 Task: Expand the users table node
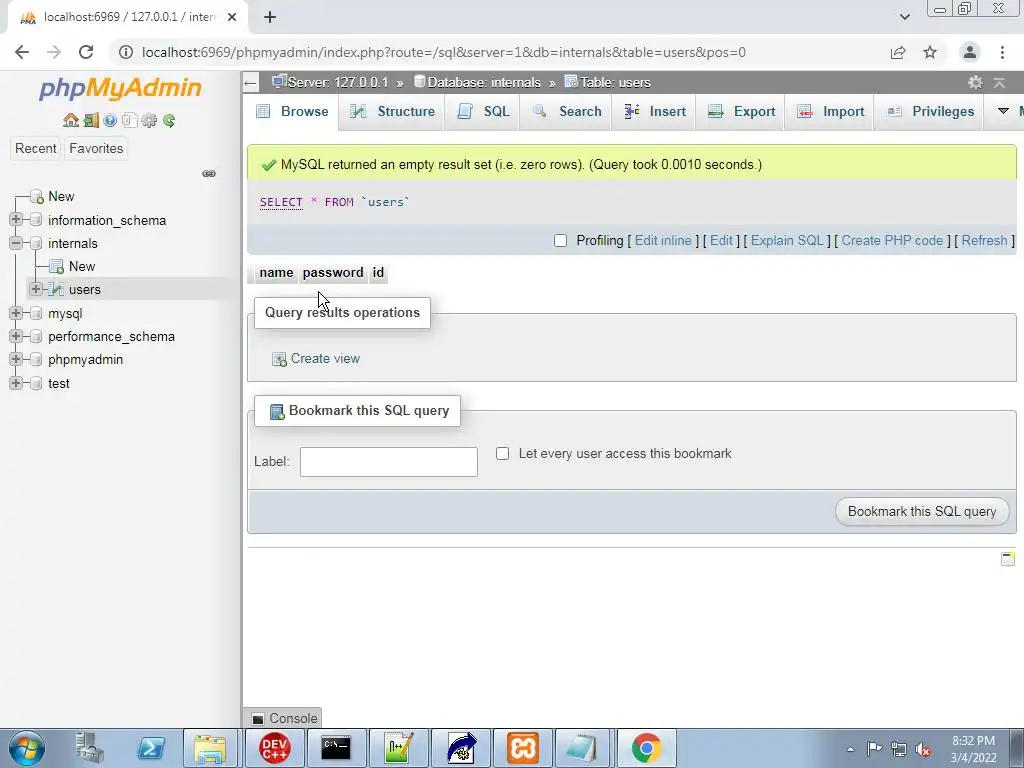tap(36, 289)
